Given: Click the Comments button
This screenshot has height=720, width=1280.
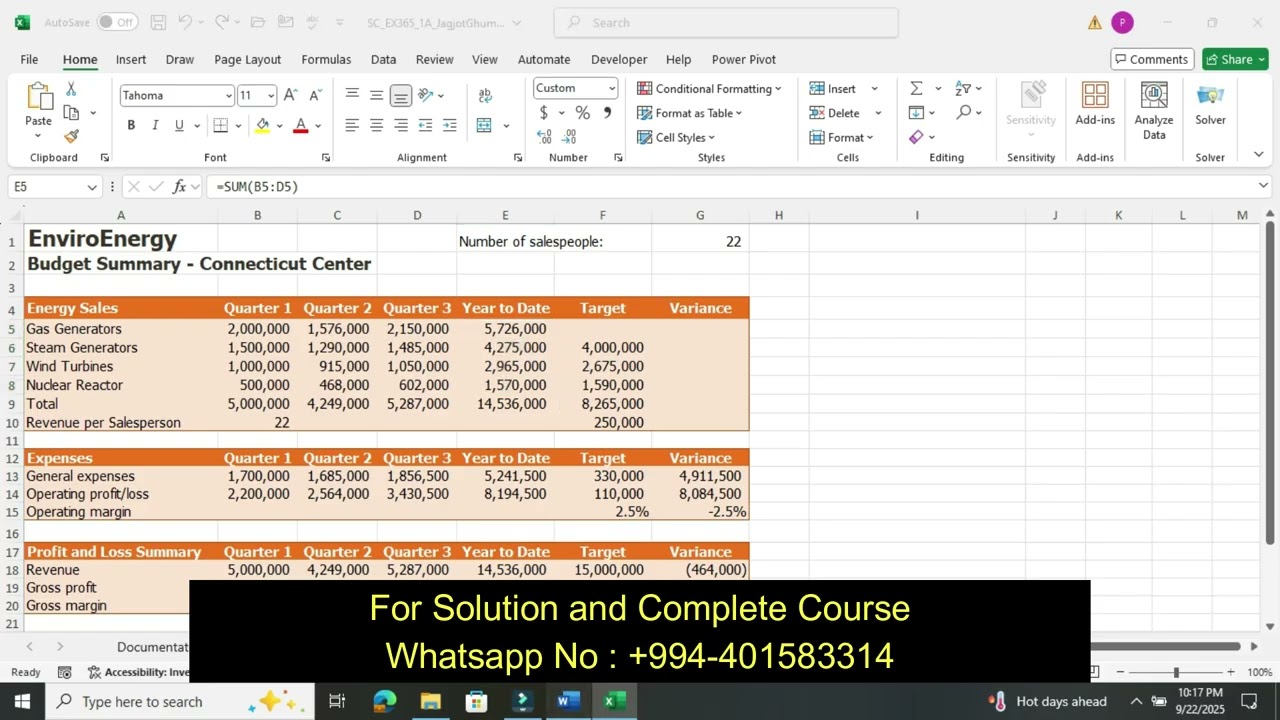Looking at the screenshot, I should coord(1151,59).
